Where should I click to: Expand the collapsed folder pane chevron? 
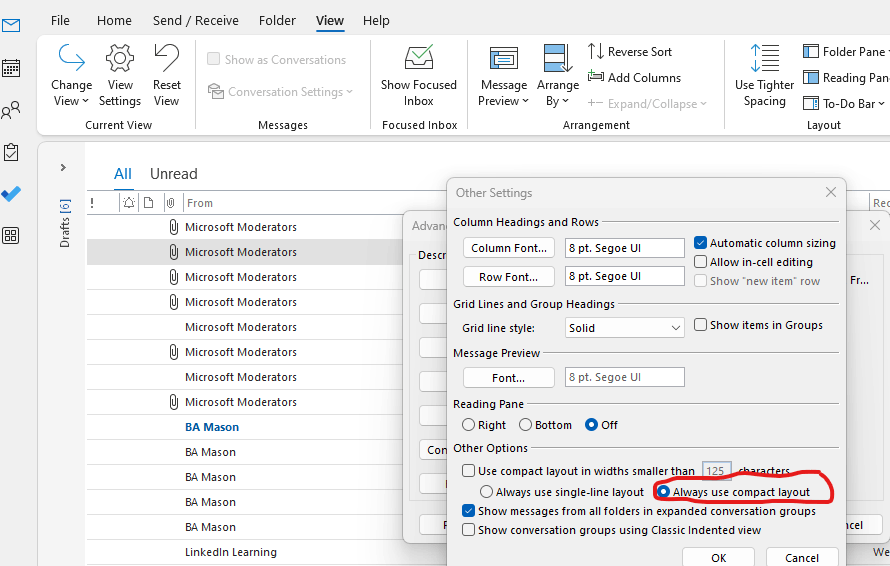pos(63,167)
